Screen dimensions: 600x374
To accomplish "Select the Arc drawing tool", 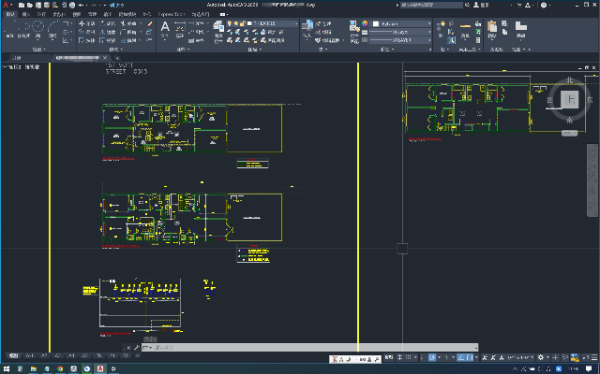I will click(53, 29).
